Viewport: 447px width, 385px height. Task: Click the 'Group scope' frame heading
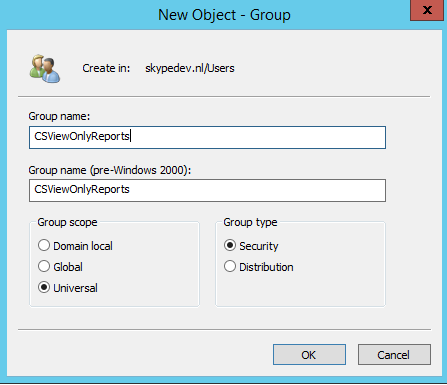(67, 222)
